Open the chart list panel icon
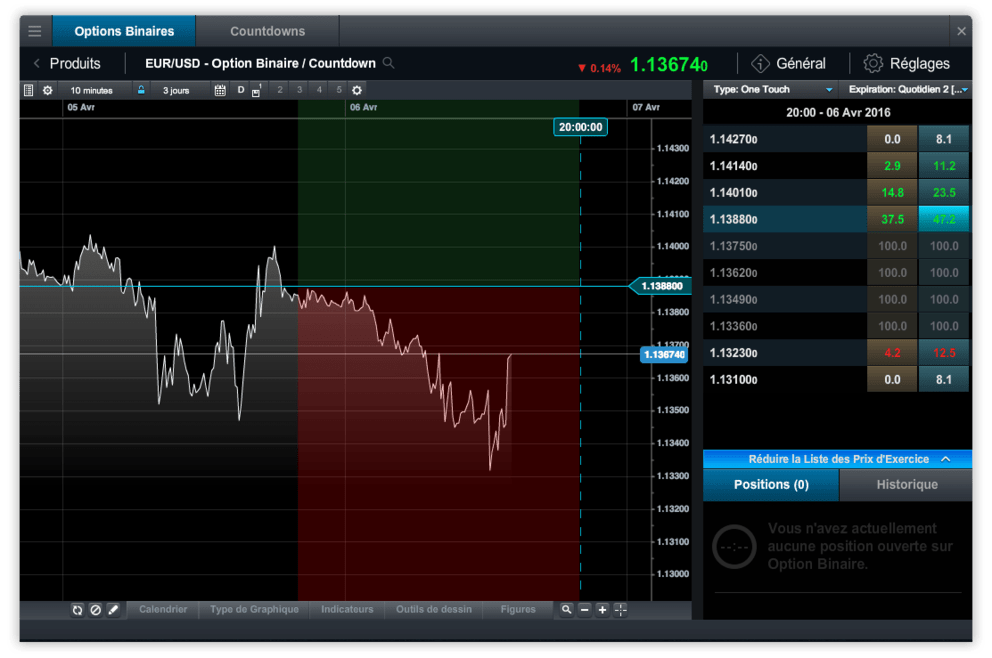Viewport: 992px width, 658px height. [28, 90]
